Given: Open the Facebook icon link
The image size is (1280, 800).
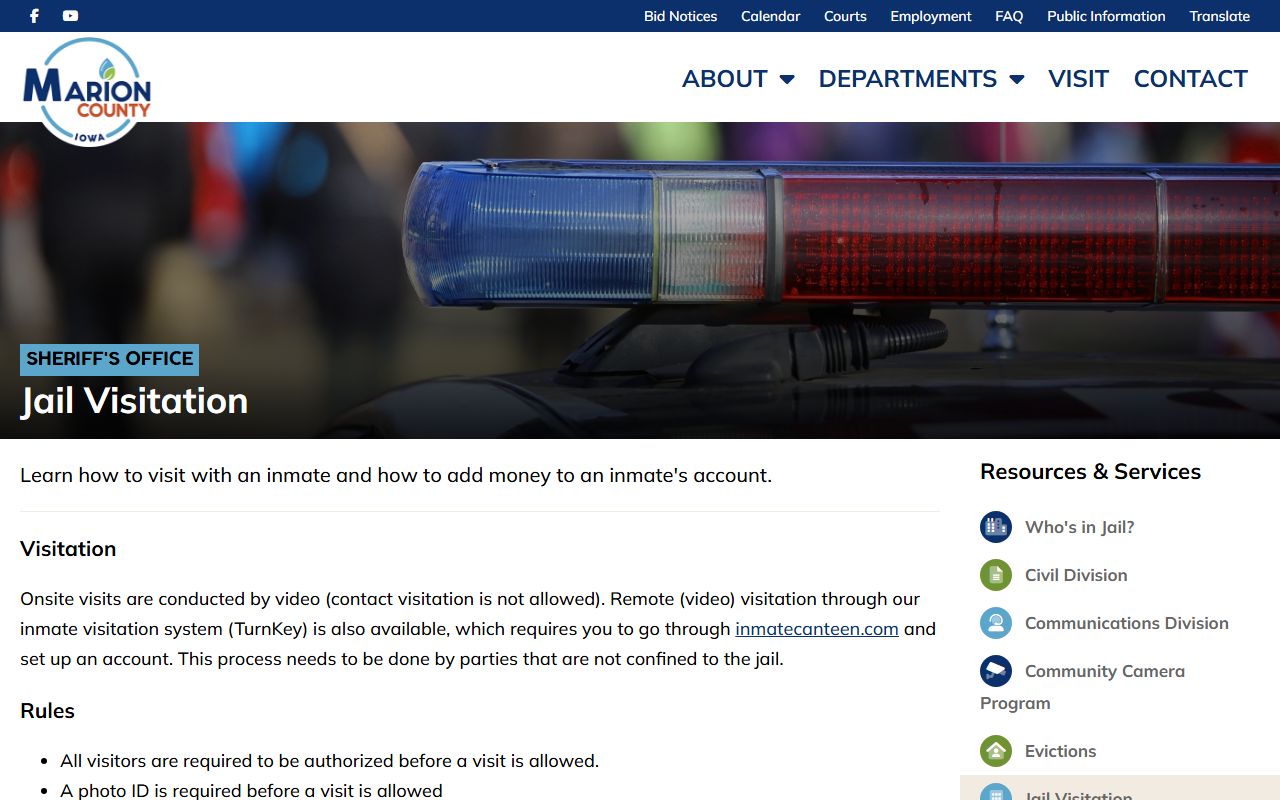Looking at the screenshot, I should coord(34,16).
